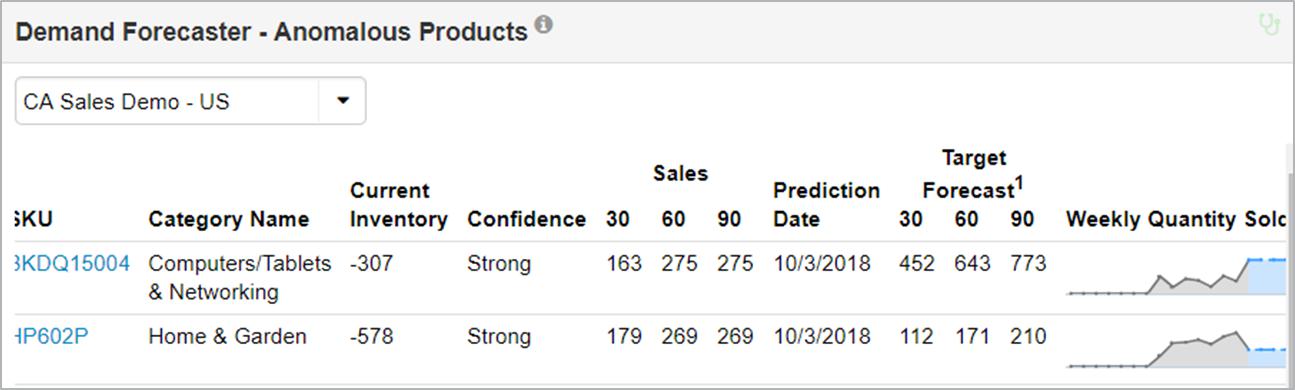Click the Weekly Quantity Sold column header
This screenshot has height=390, width=1295.
1176,219
